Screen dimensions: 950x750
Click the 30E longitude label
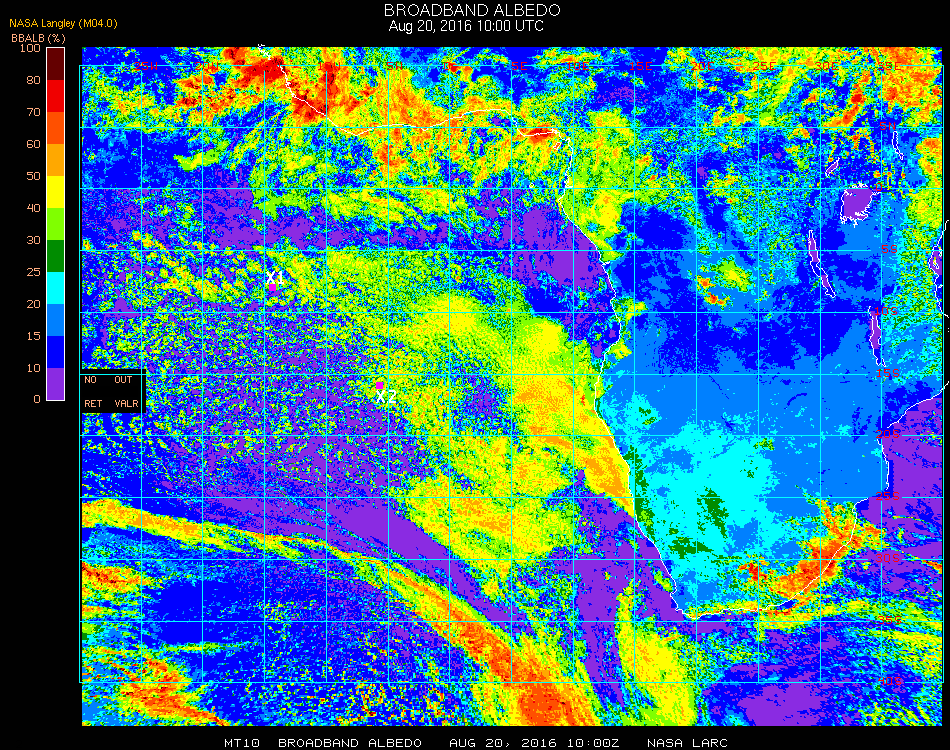[826, 65]
